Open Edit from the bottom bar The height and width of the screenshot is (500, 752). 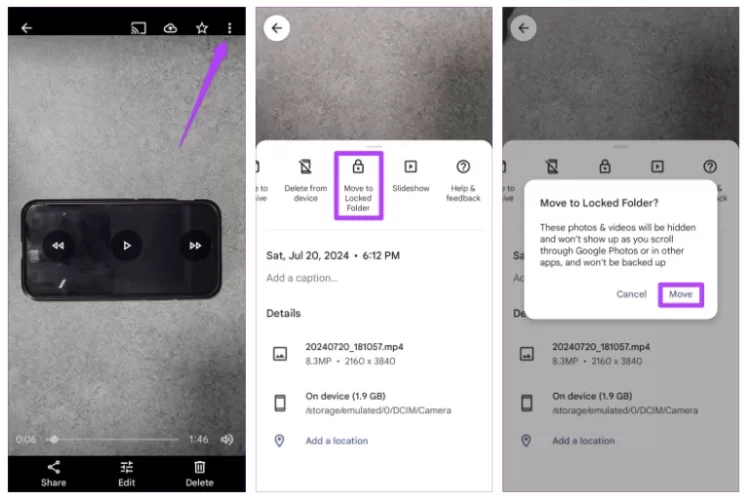coord(127,473)
